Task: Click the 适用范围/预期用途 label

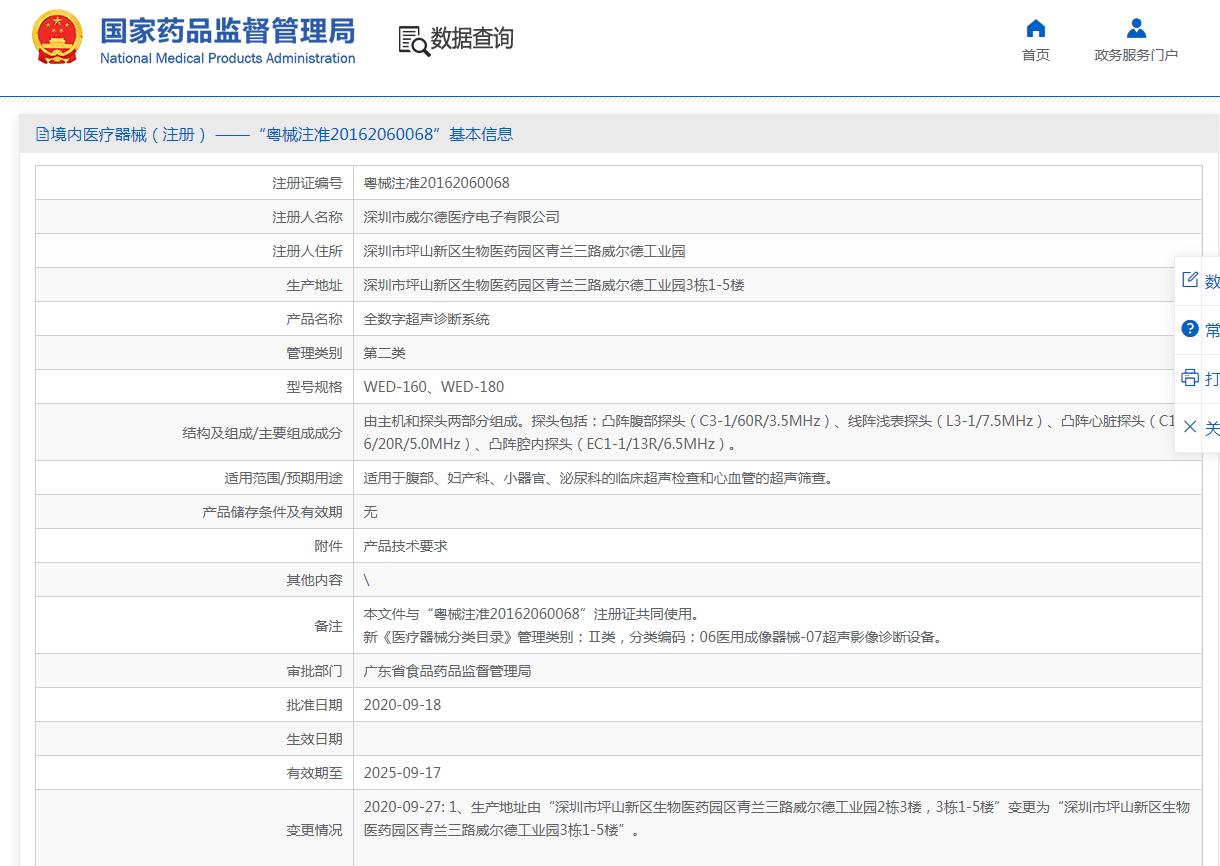Action: pos(283,478)
